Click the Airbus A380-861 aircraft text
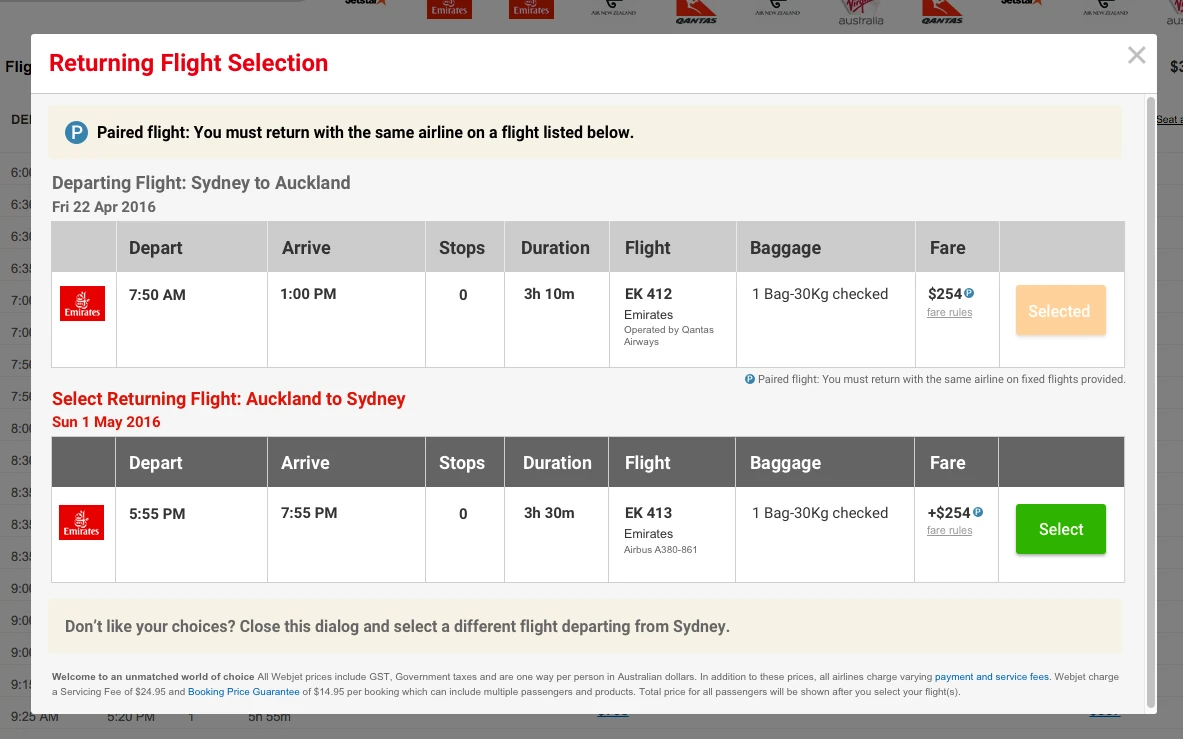 660,550
